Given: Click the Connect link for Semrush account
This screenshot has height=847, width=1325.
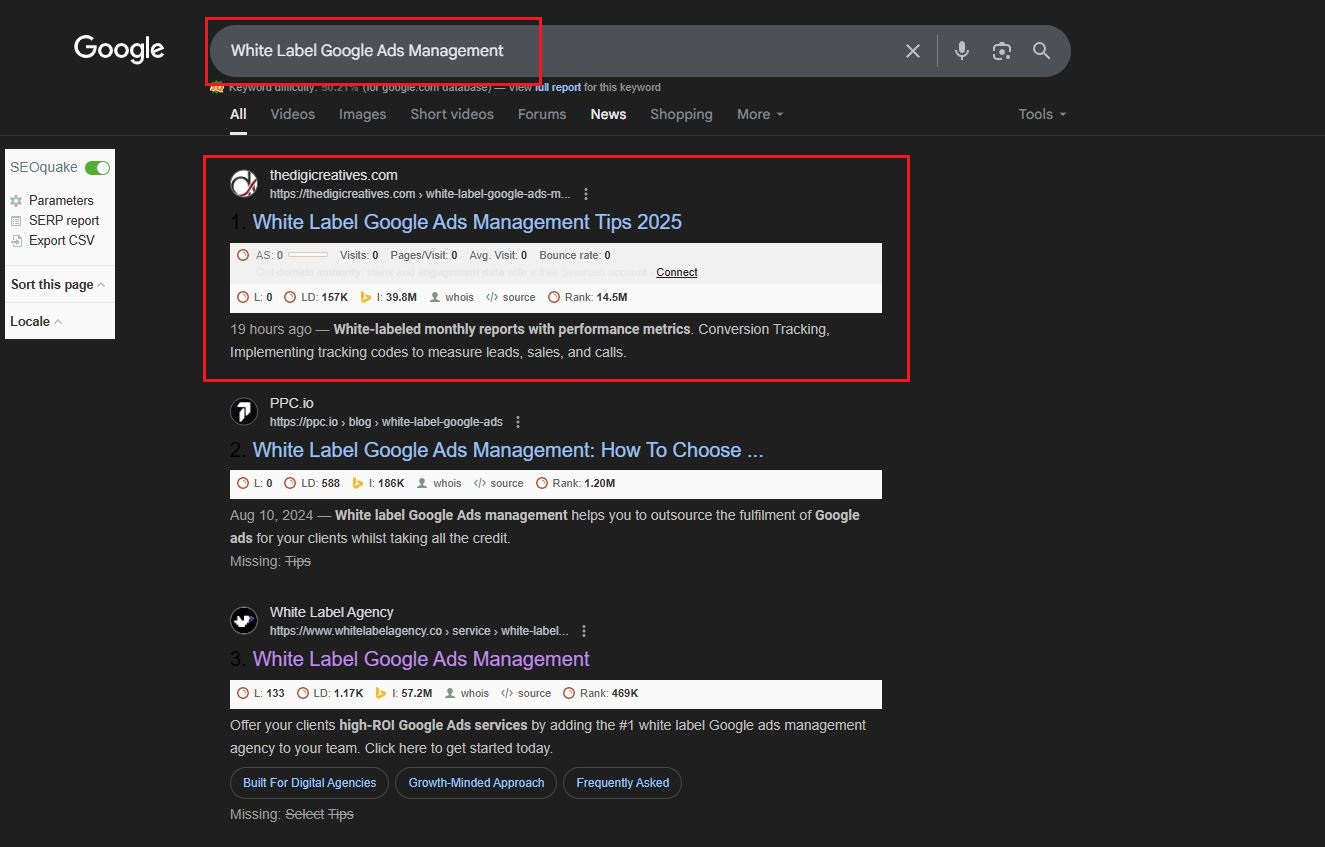Looking at the screenshot, I should 676,272.
